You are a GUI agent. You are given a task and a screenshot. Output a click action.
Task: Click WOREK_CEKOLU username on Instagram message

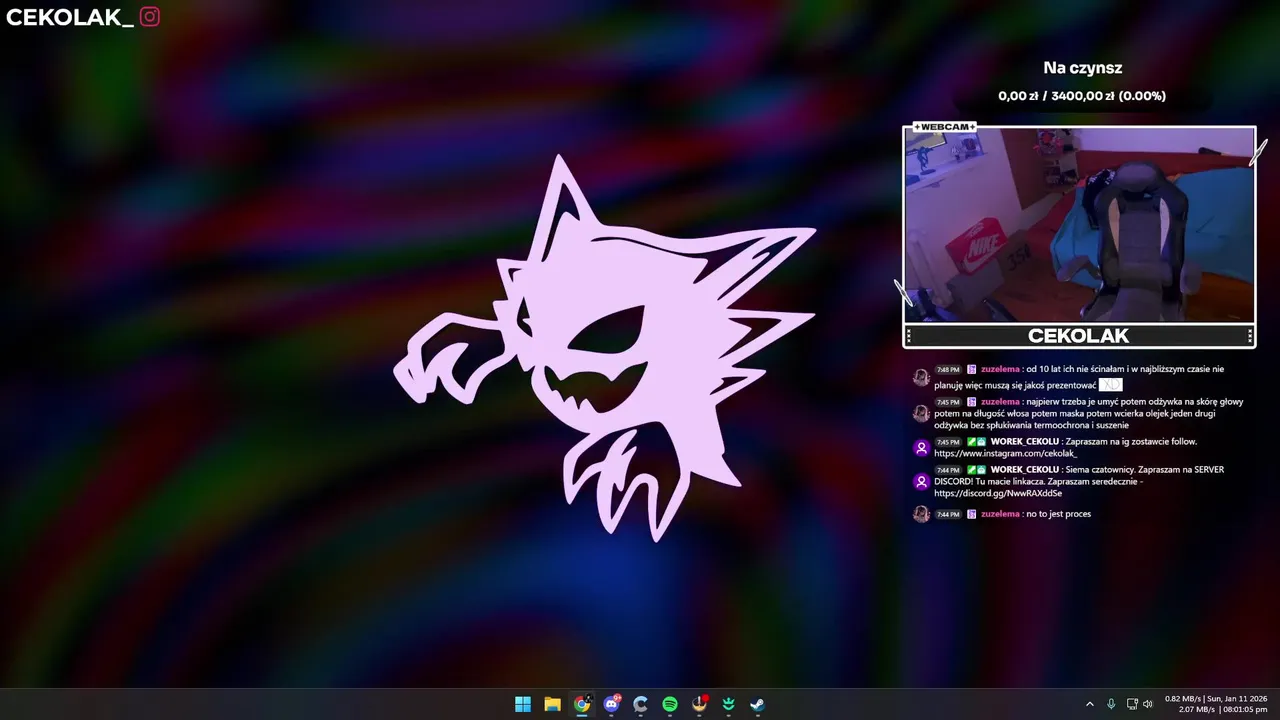(x=1024, y=442)
